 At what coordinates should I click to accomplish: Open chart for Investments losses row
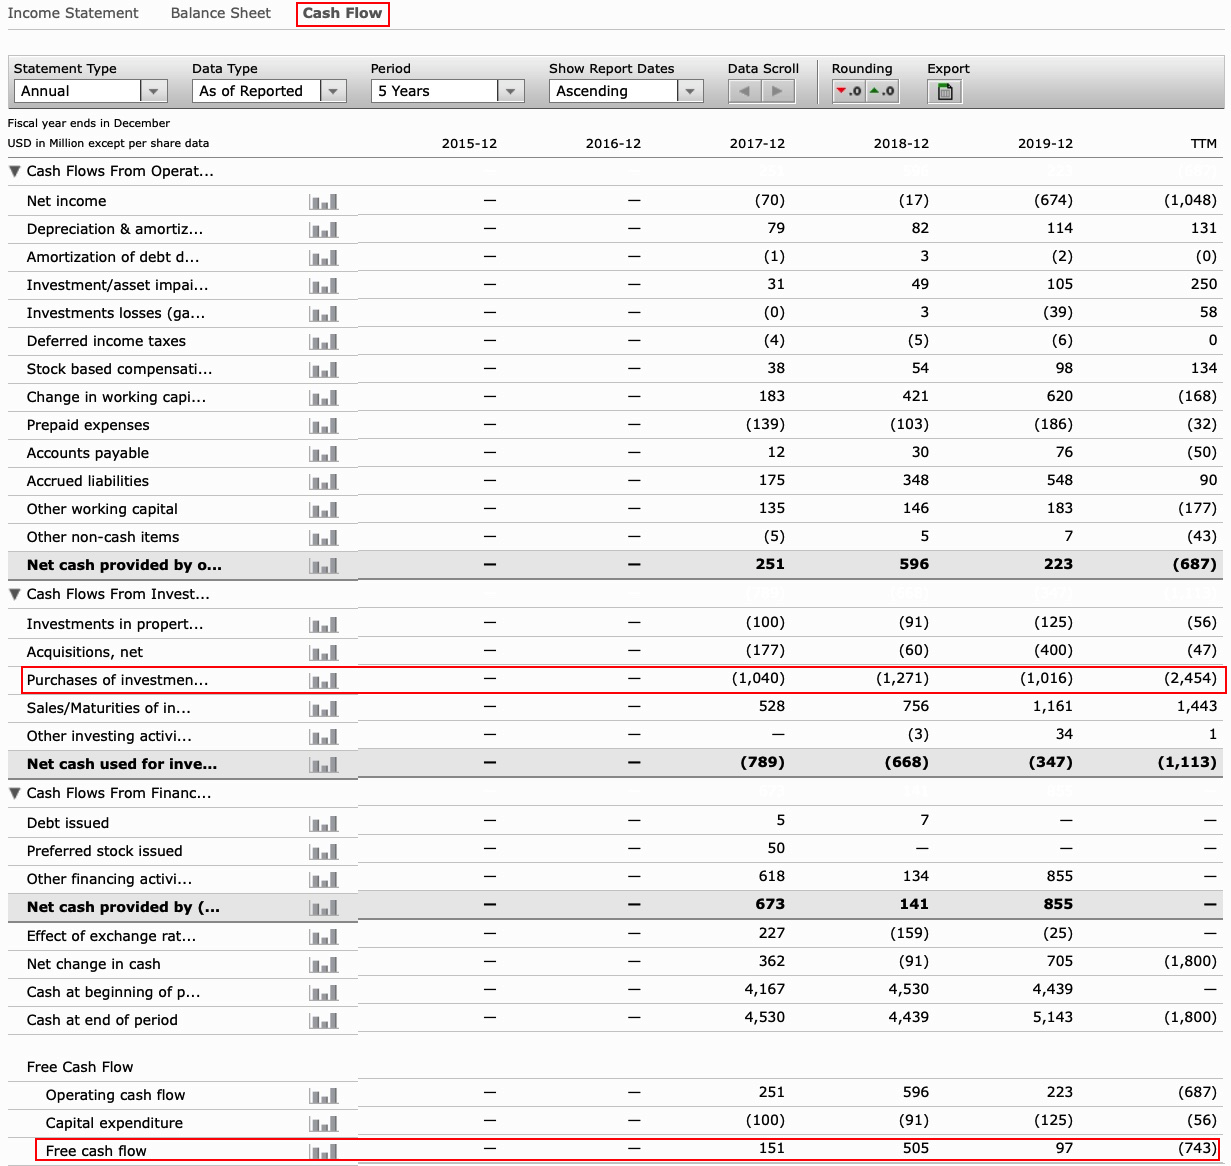click(324, 314)
